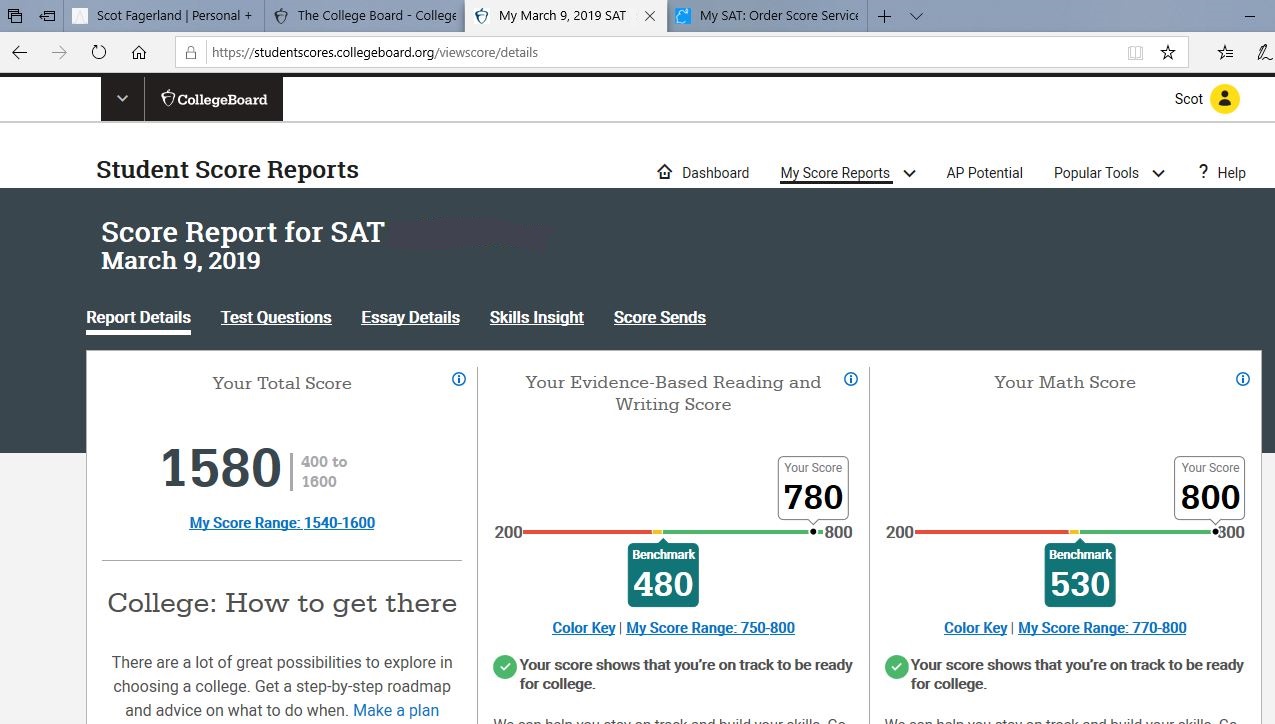
Task: Show tab previews with the chevron
Action: 916,16
